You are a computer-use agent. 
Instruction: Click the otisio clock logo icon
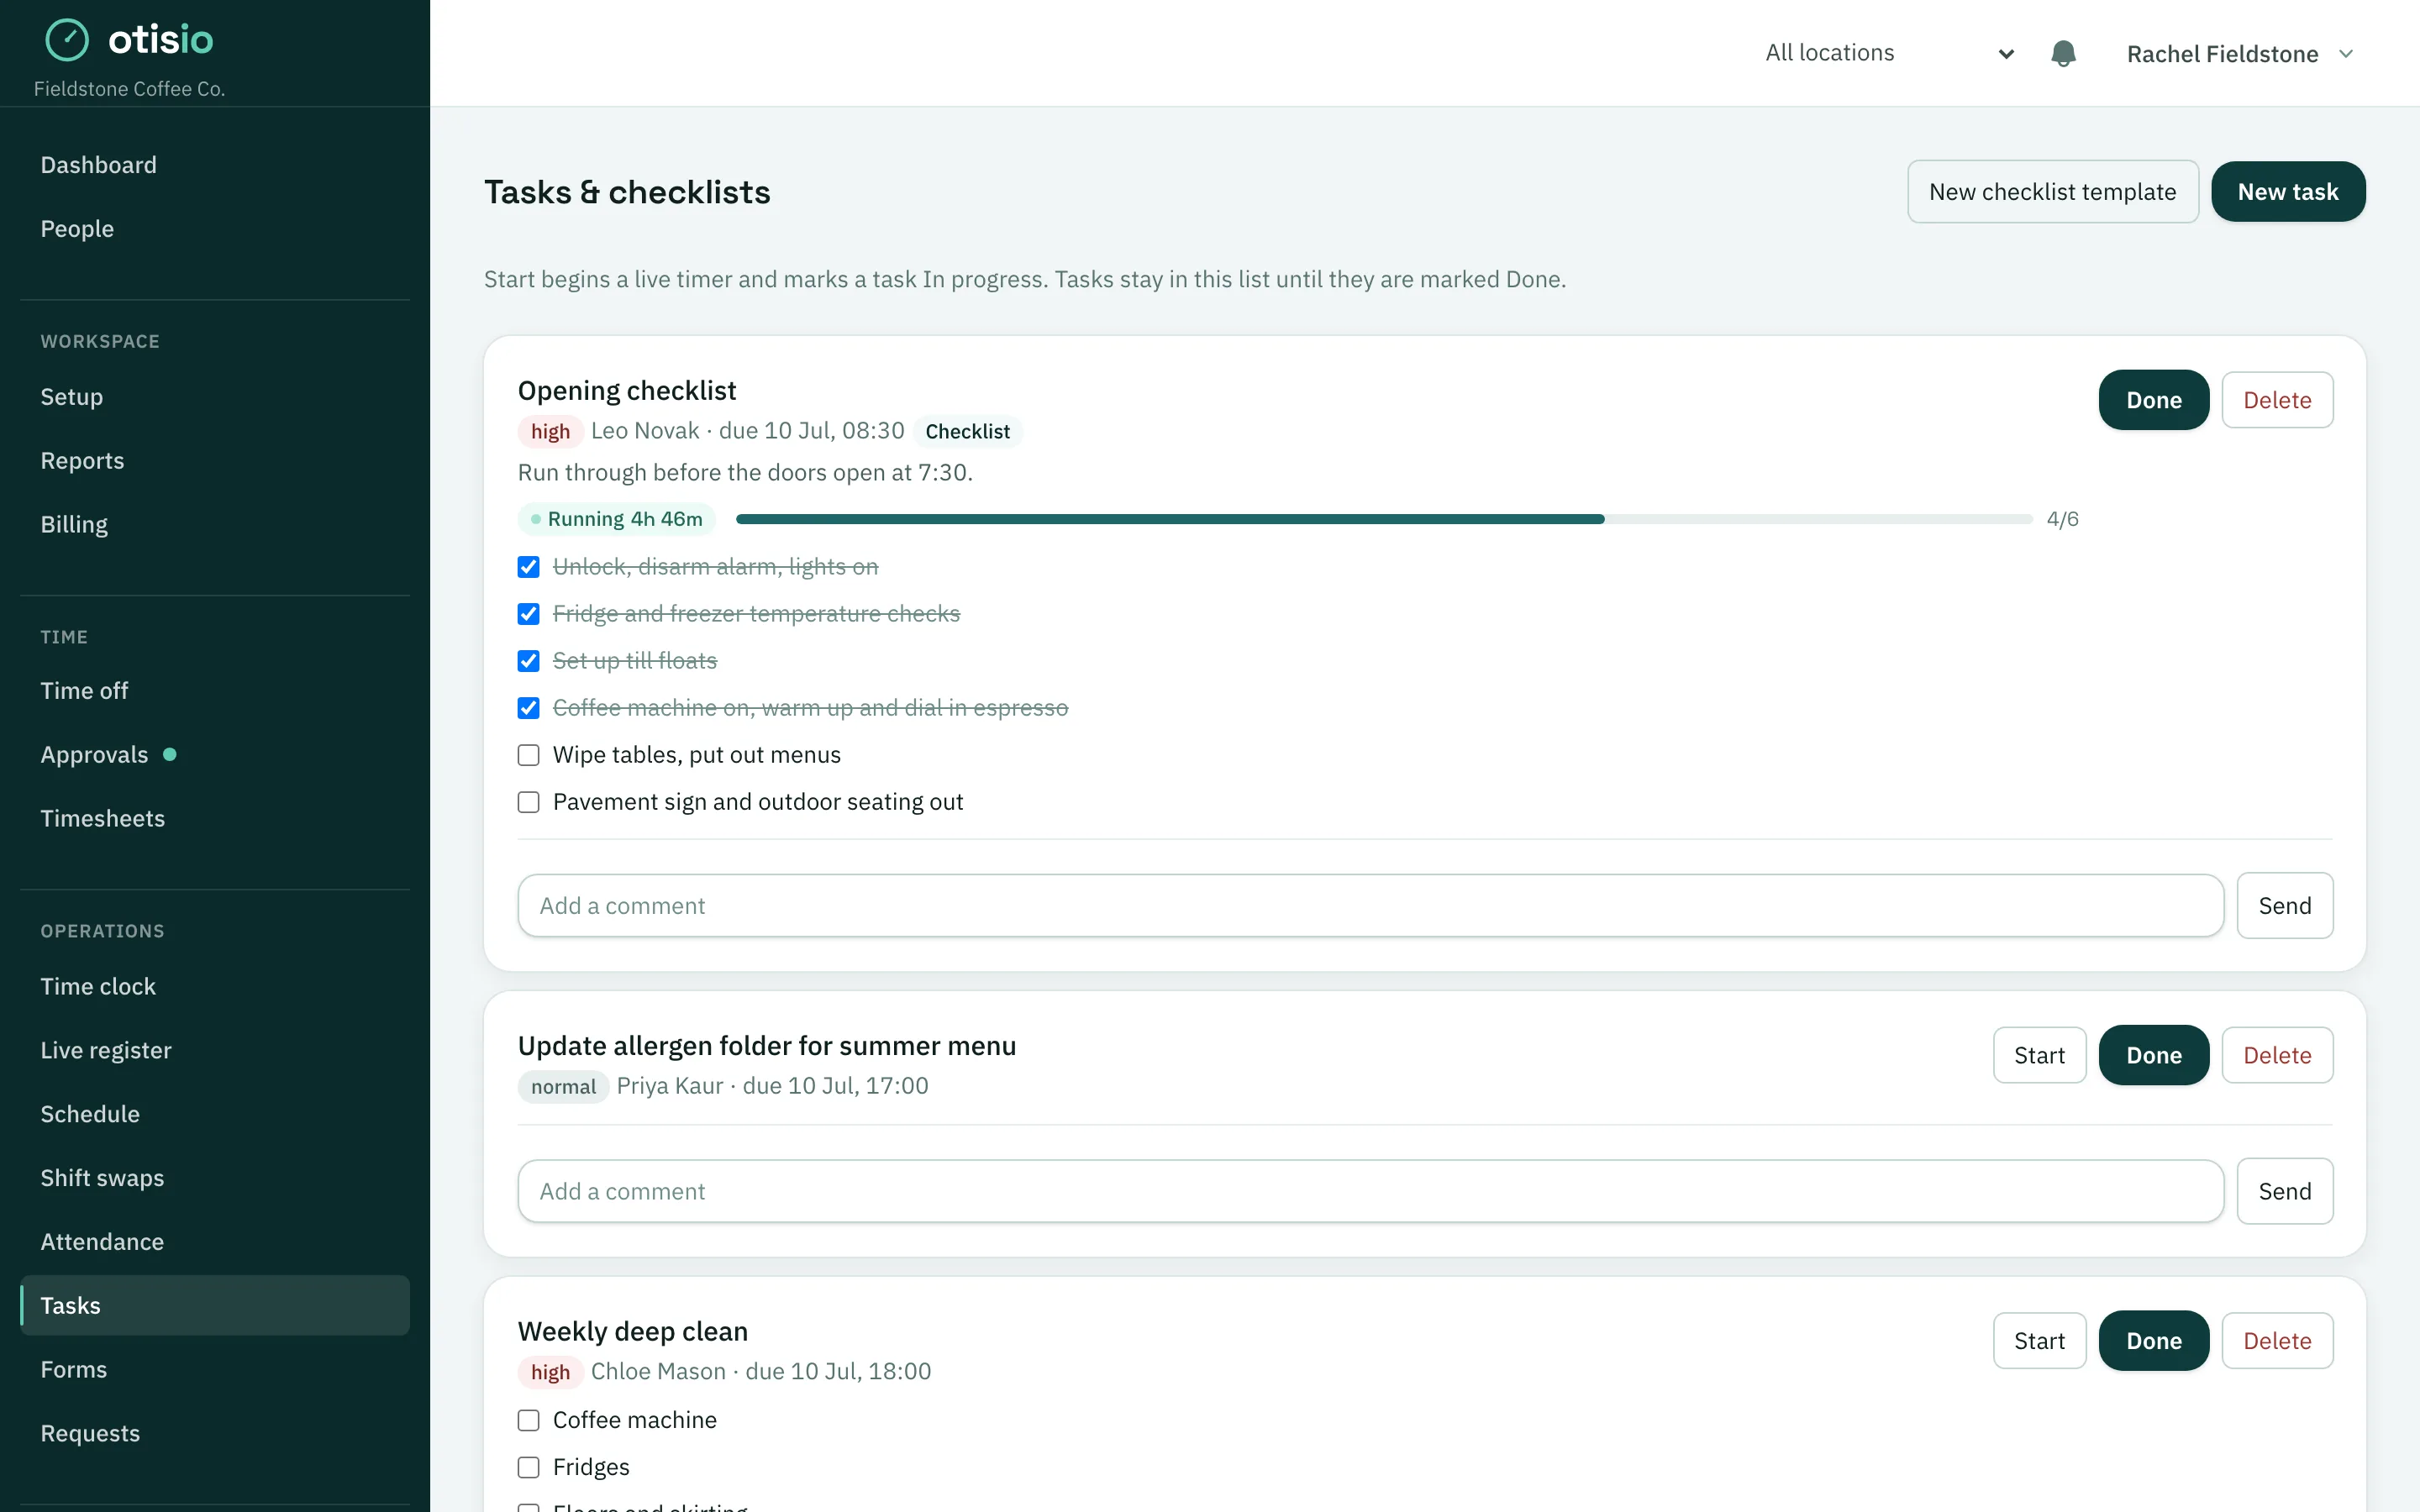[x=67, y=40]
